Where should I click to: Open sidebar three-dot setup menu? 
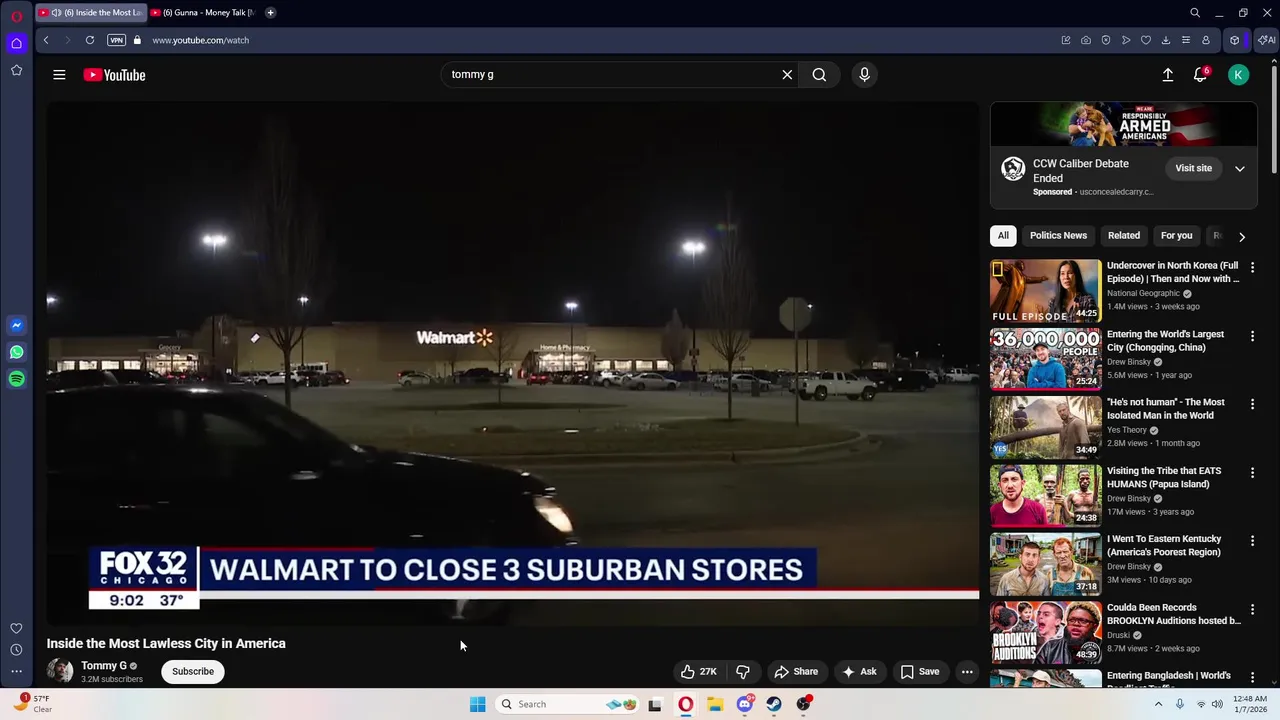16,671
